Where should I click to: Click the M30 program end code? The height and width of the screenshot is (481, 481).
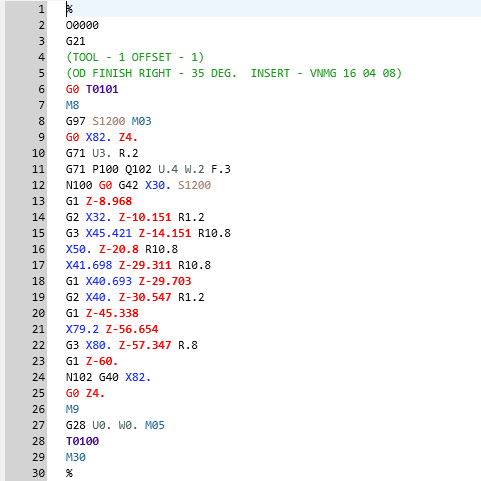pos(76,457)
